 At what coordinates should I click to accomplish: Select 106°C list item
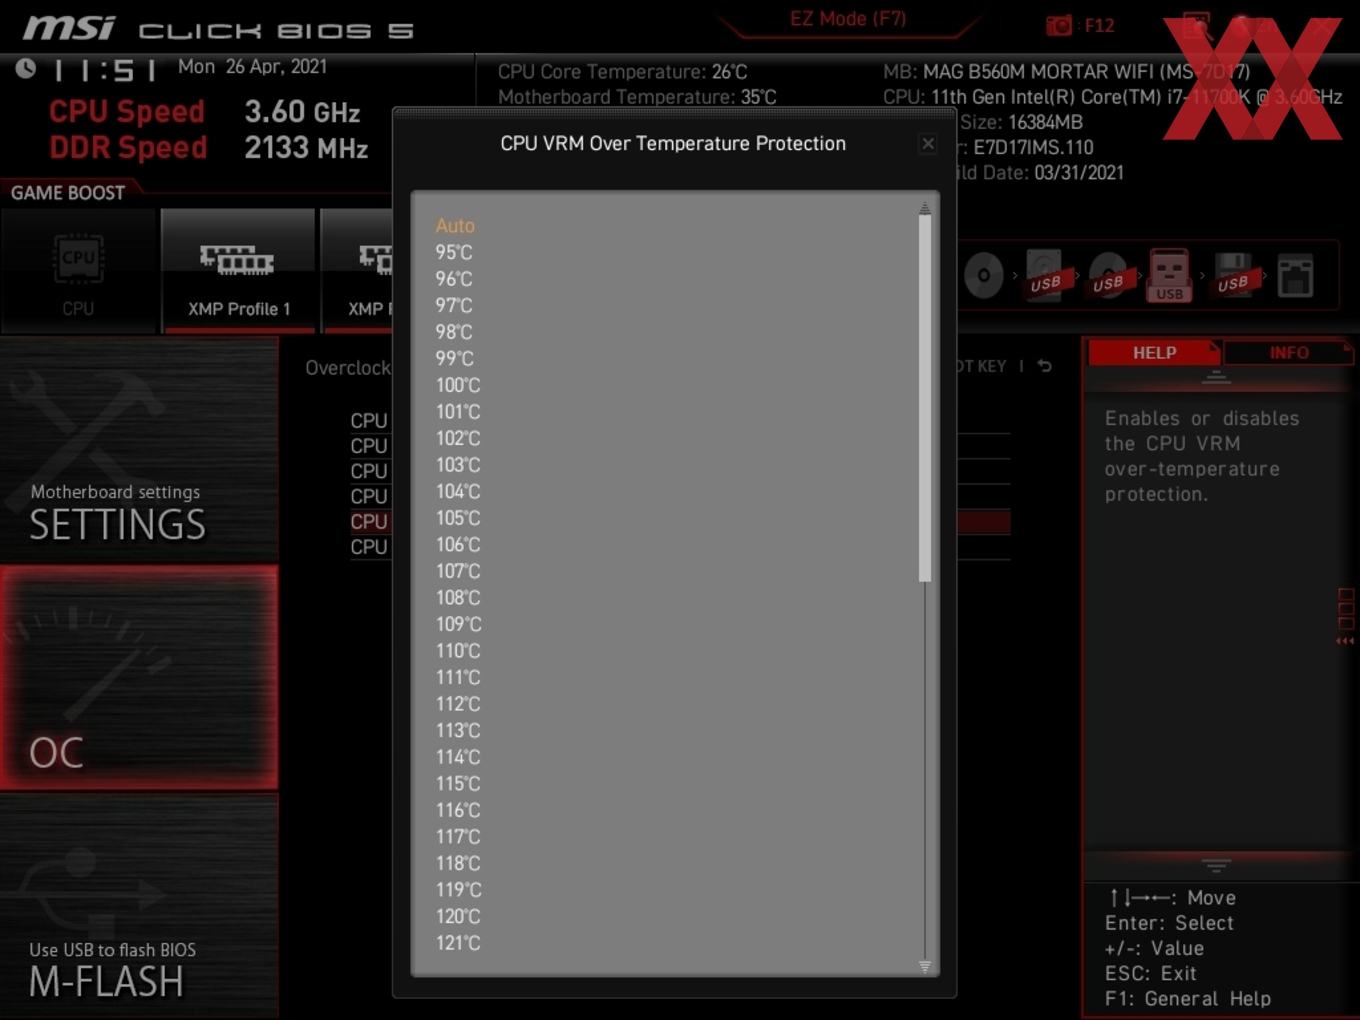point(458,545)
